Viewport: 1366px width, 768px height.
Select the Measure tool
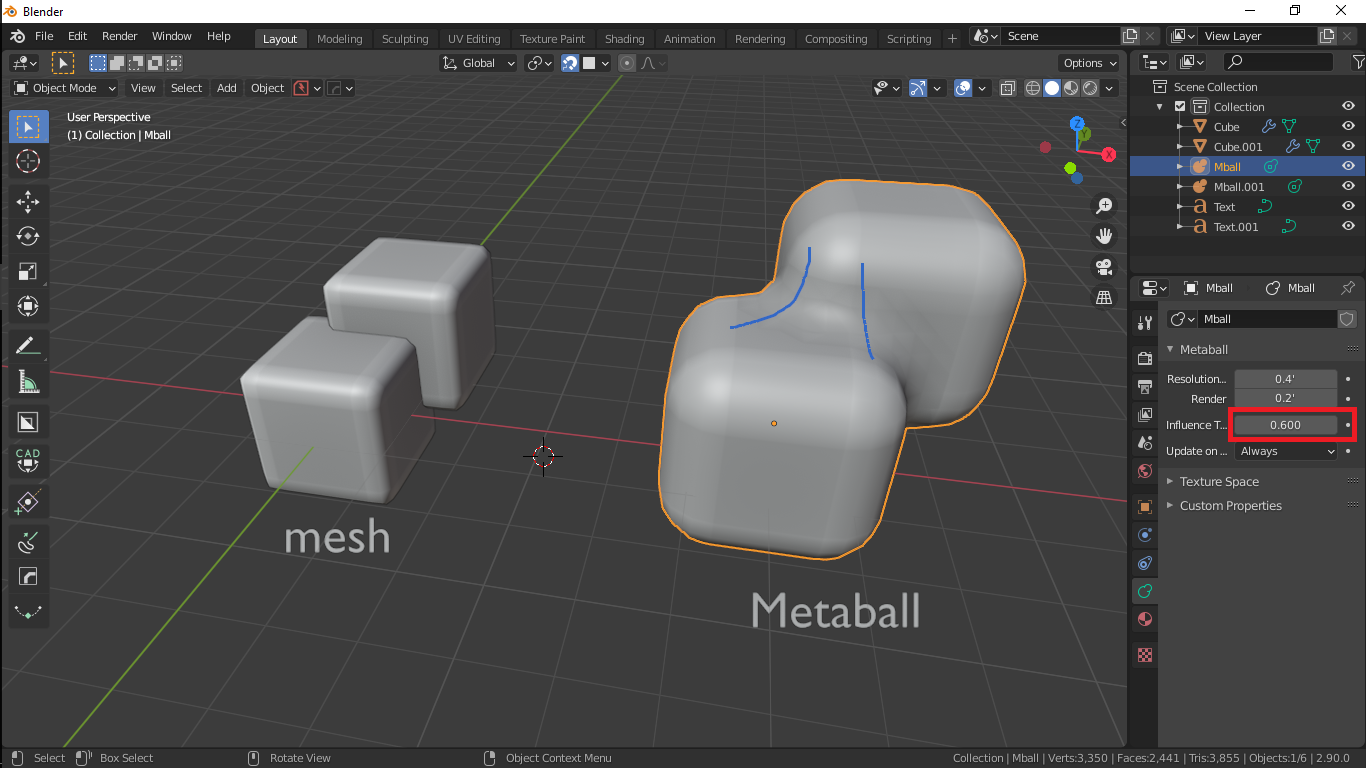coord(28,382)
